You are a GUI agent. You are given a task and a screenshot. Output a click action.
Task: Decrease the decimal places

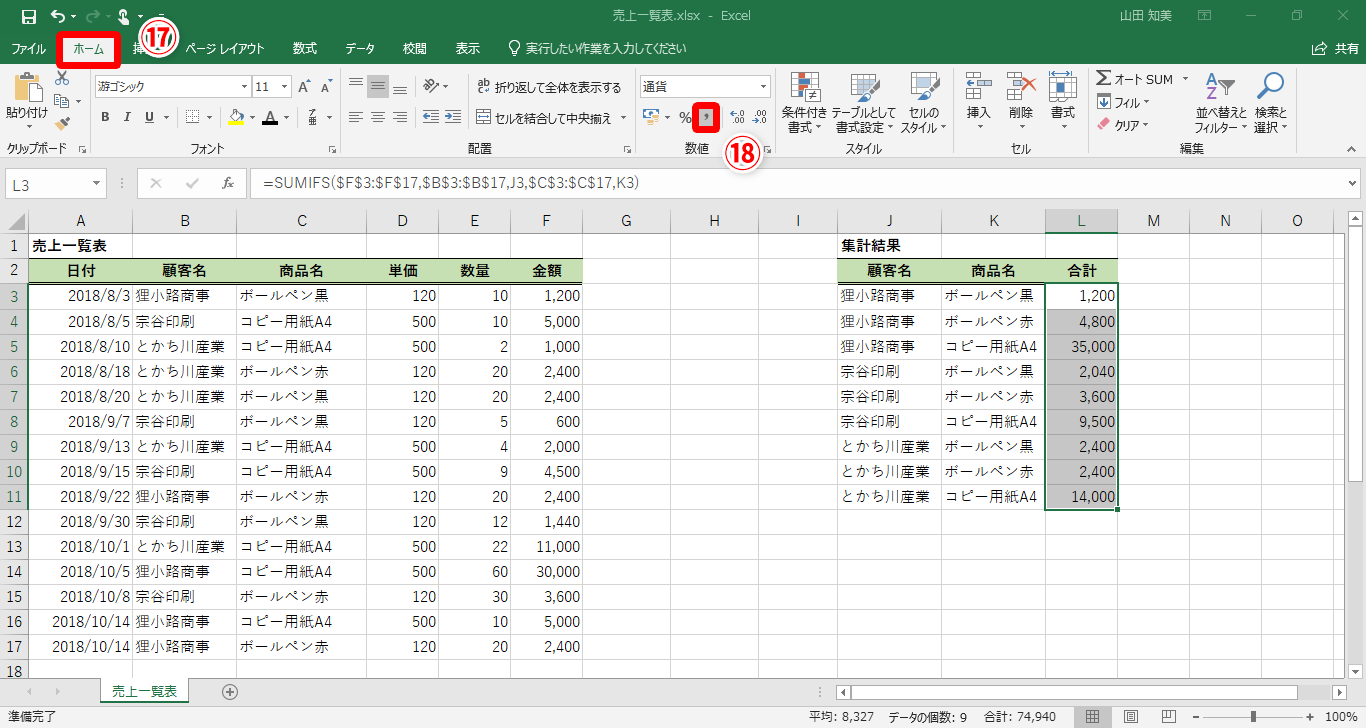coord(759,118)
